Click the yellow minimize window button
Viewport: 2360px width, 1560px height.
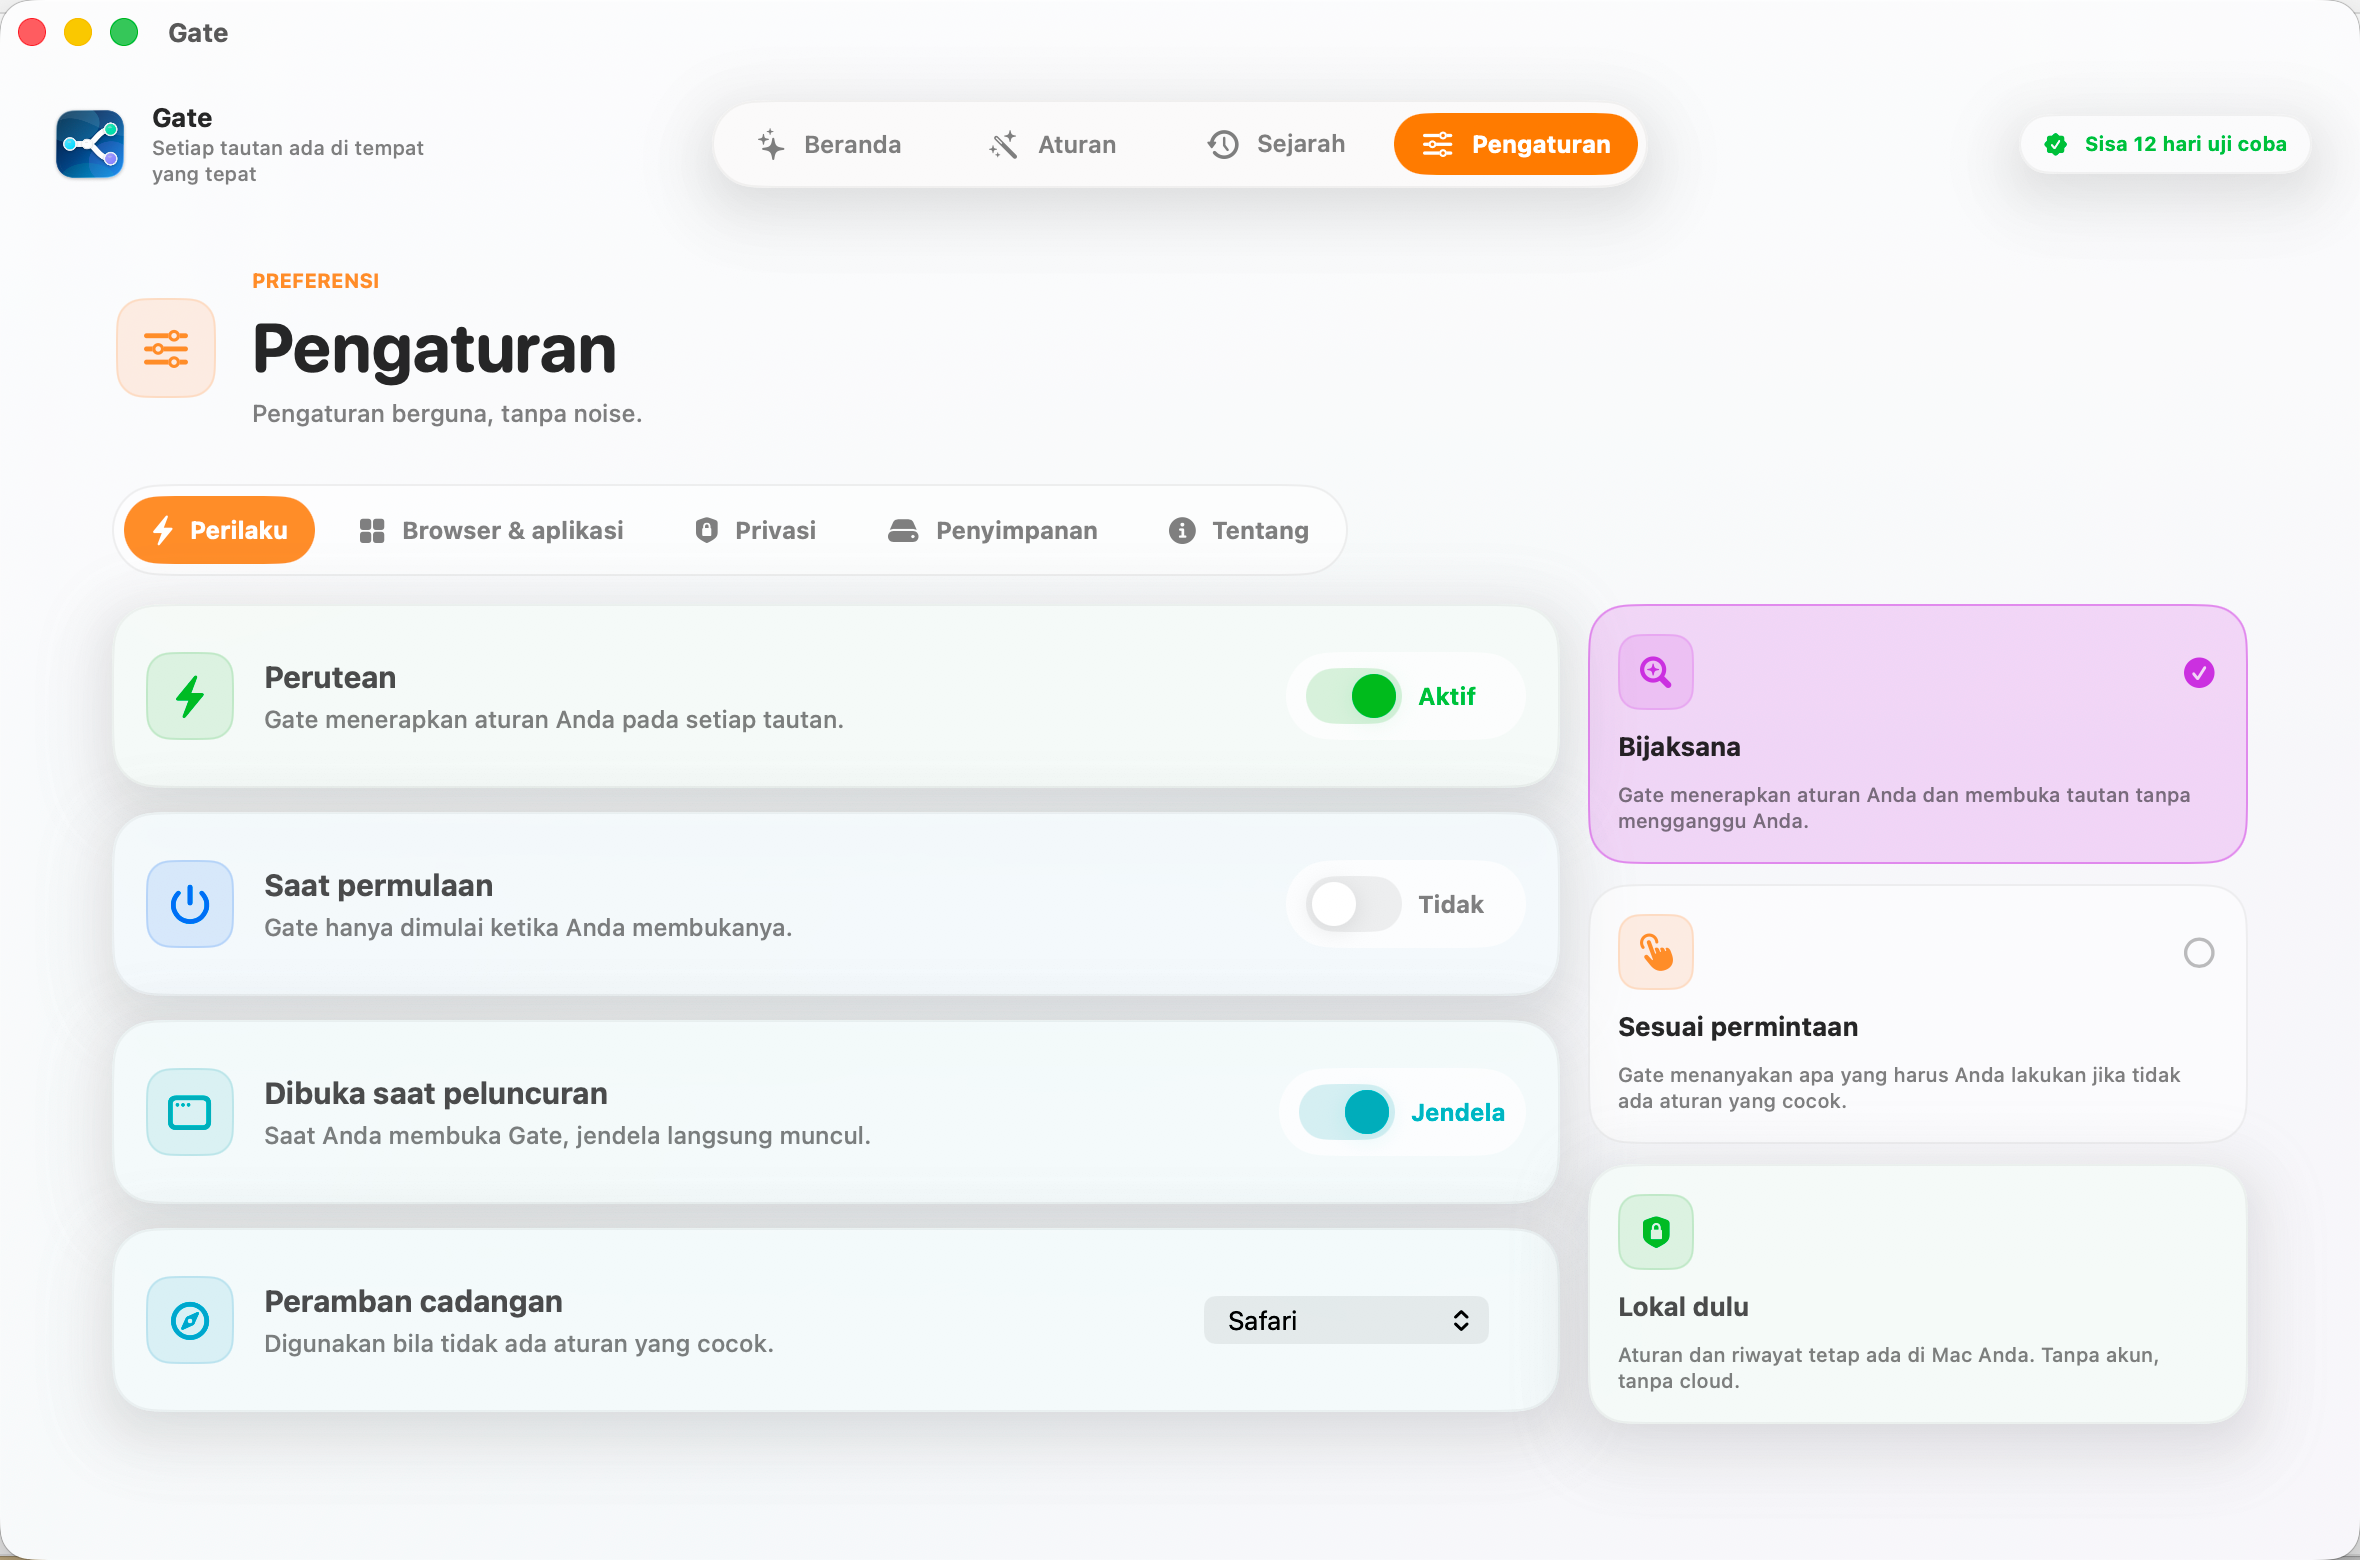(78, 33)
